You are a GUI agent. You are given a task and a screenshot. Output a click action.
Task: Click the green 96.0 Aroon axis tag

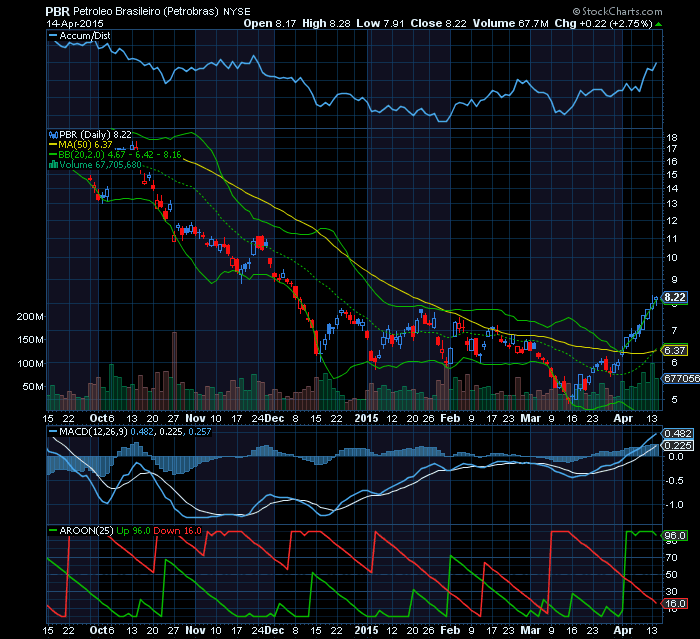pyautogui.click(x=675, y=535)
